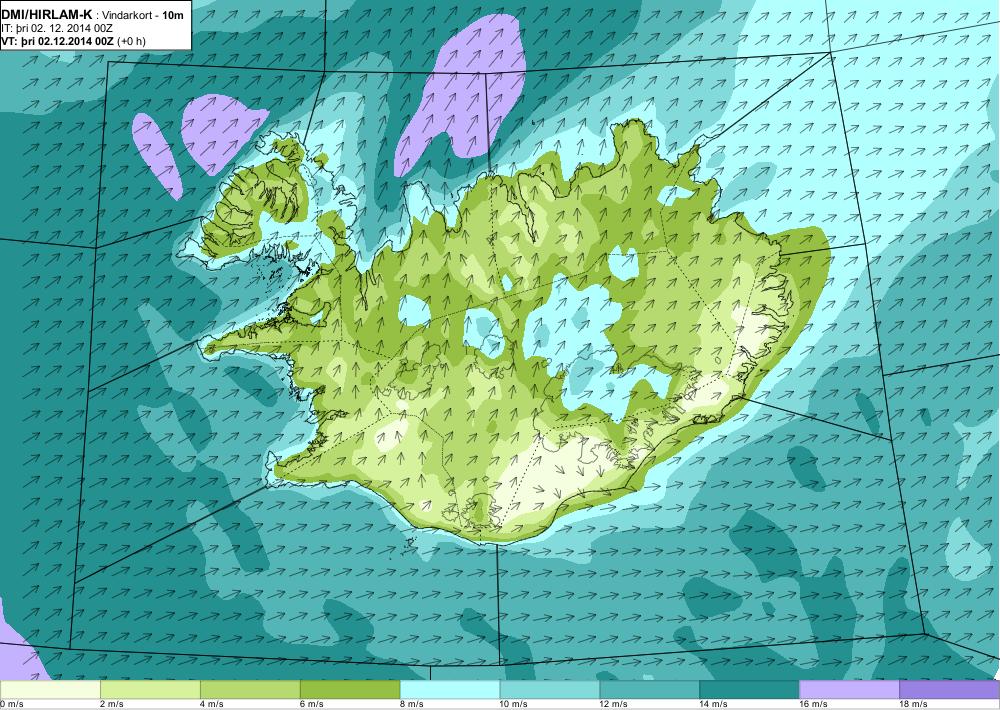Pick the legend swatch for 4–6 m/s
Screen dimensions: 1000x710
click(x=250, y=690)
